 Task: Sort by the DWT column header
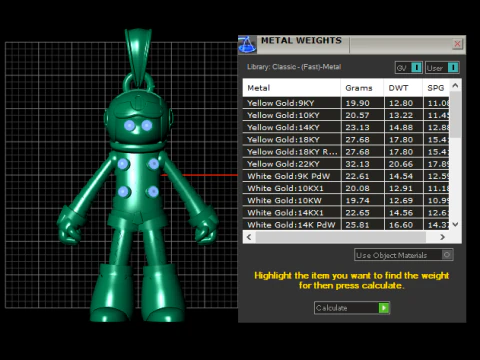click(x=403, y=88)
